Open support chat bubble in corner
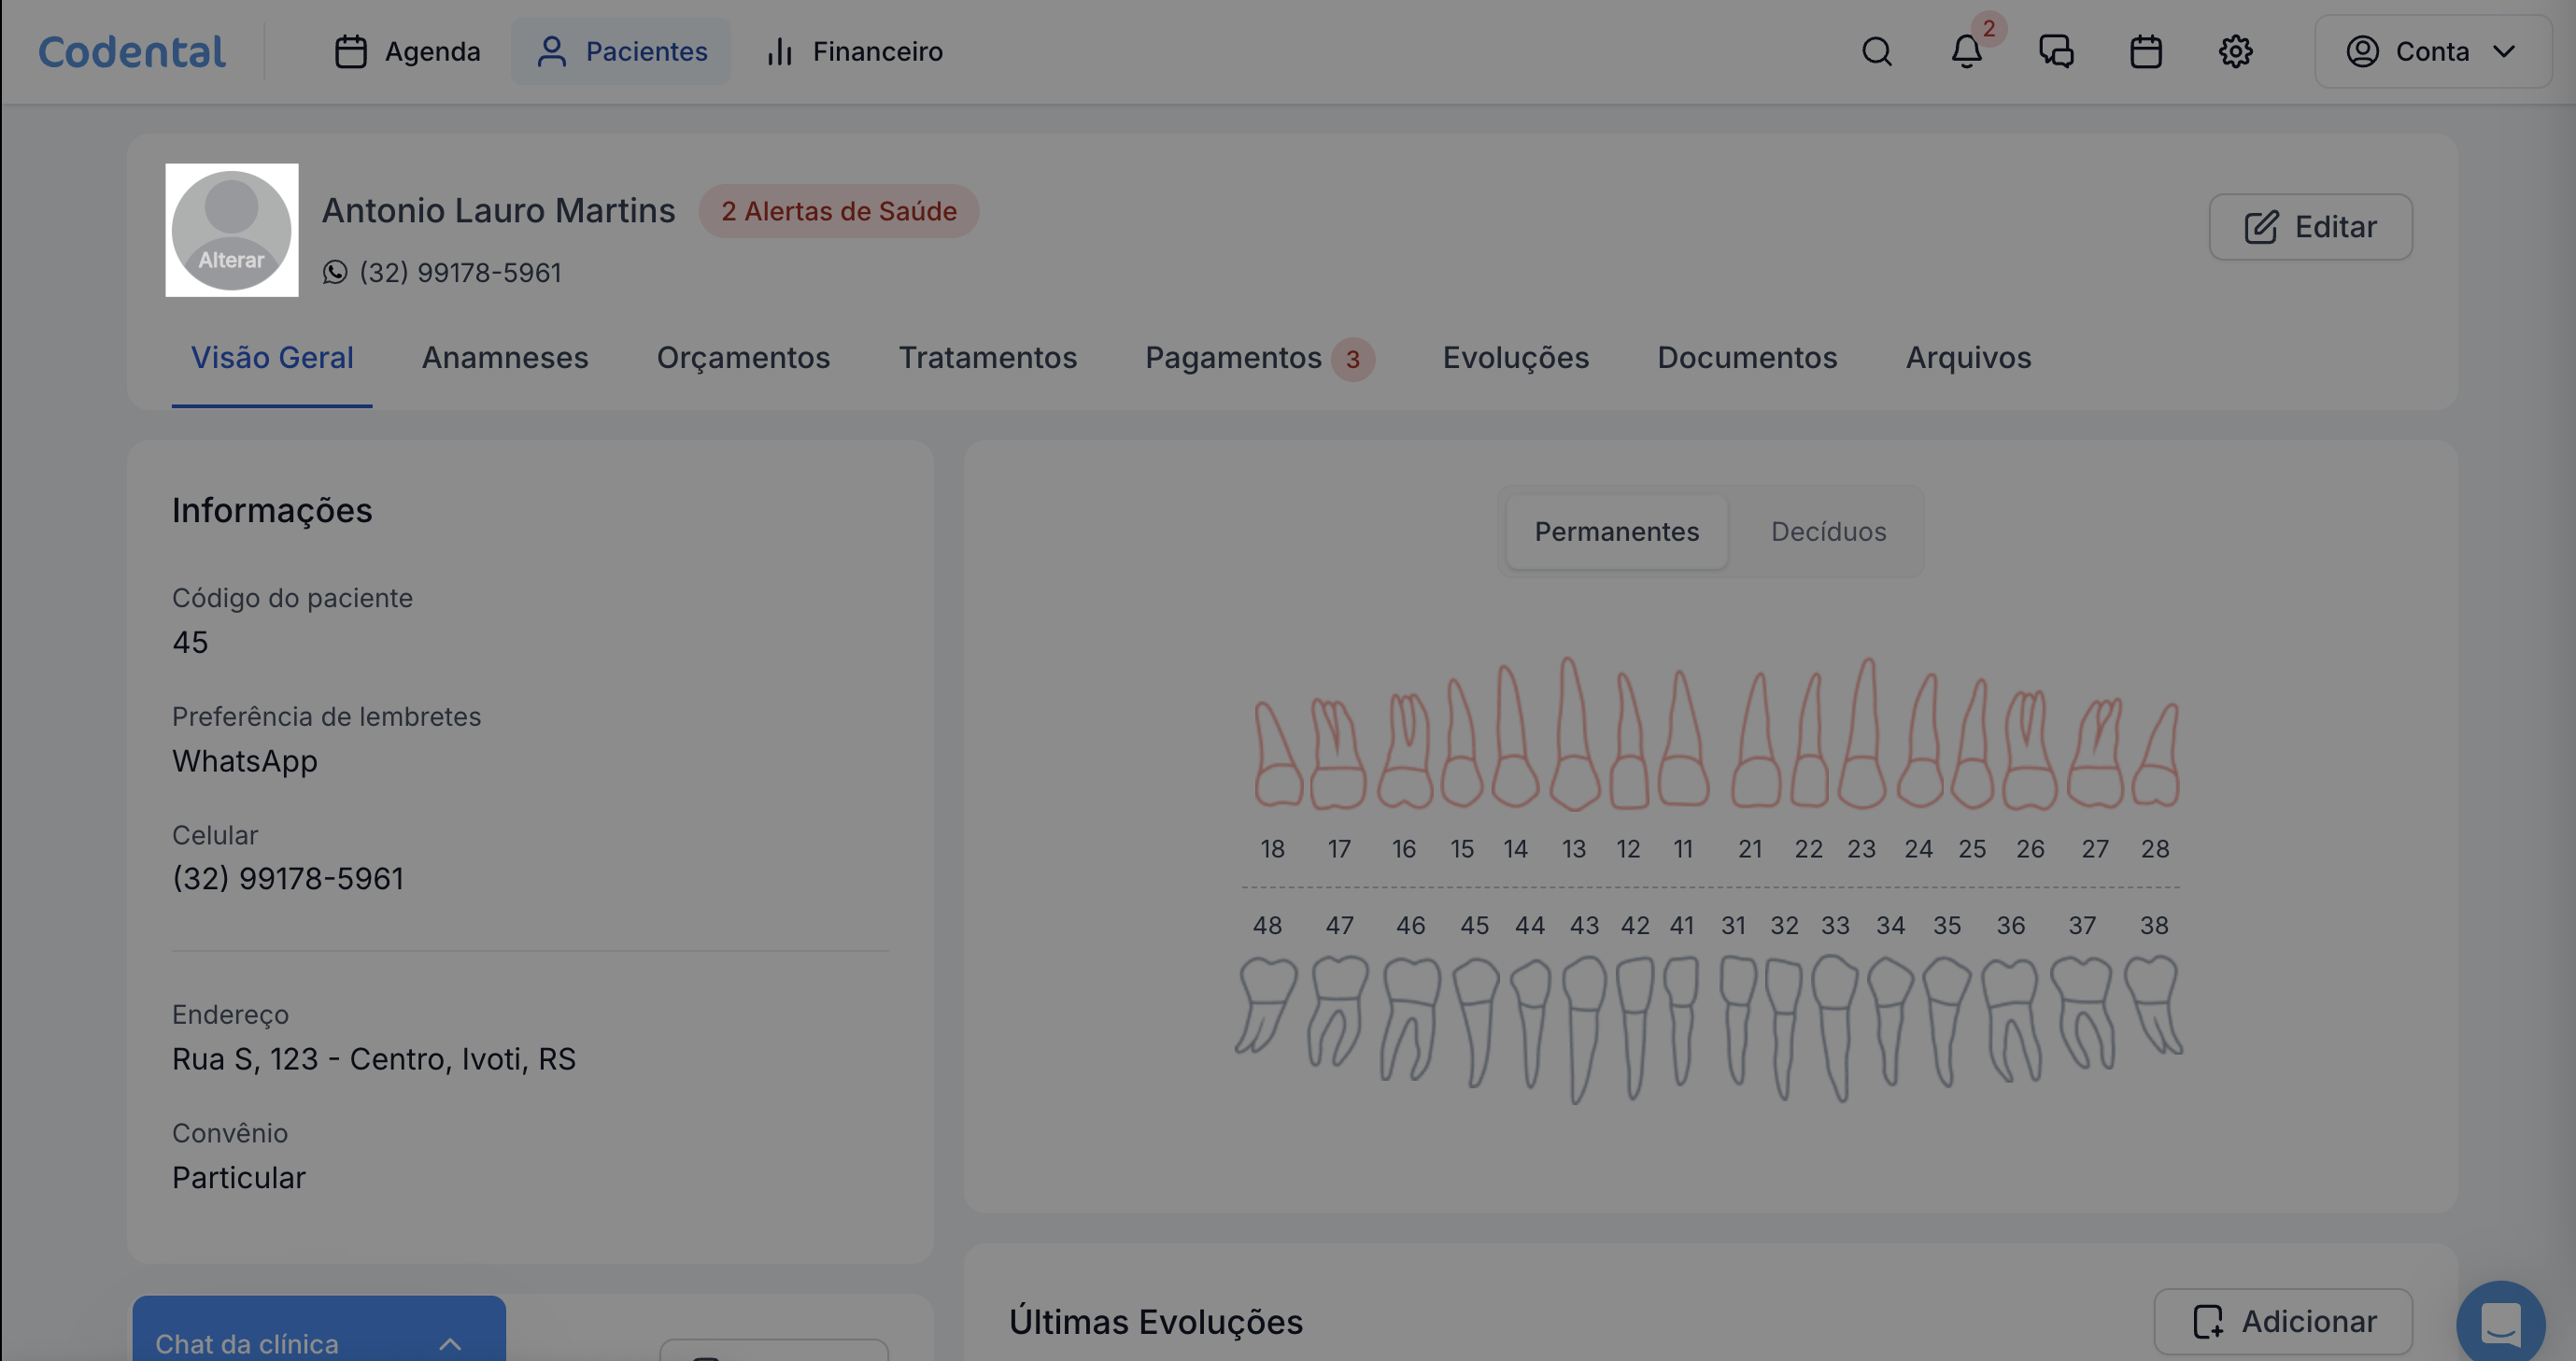This screenshot has width=2576, height=1361. pos(2499,1324)
